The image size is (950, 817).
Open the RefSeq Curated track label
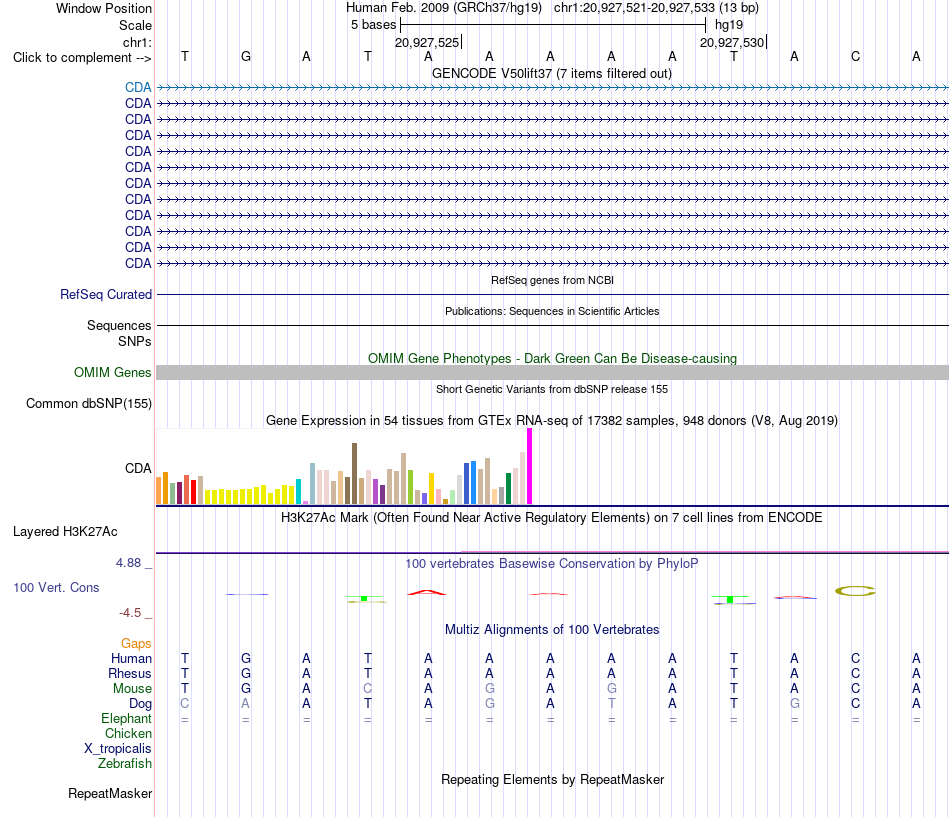pyautogui.click(x=105, y=295)
